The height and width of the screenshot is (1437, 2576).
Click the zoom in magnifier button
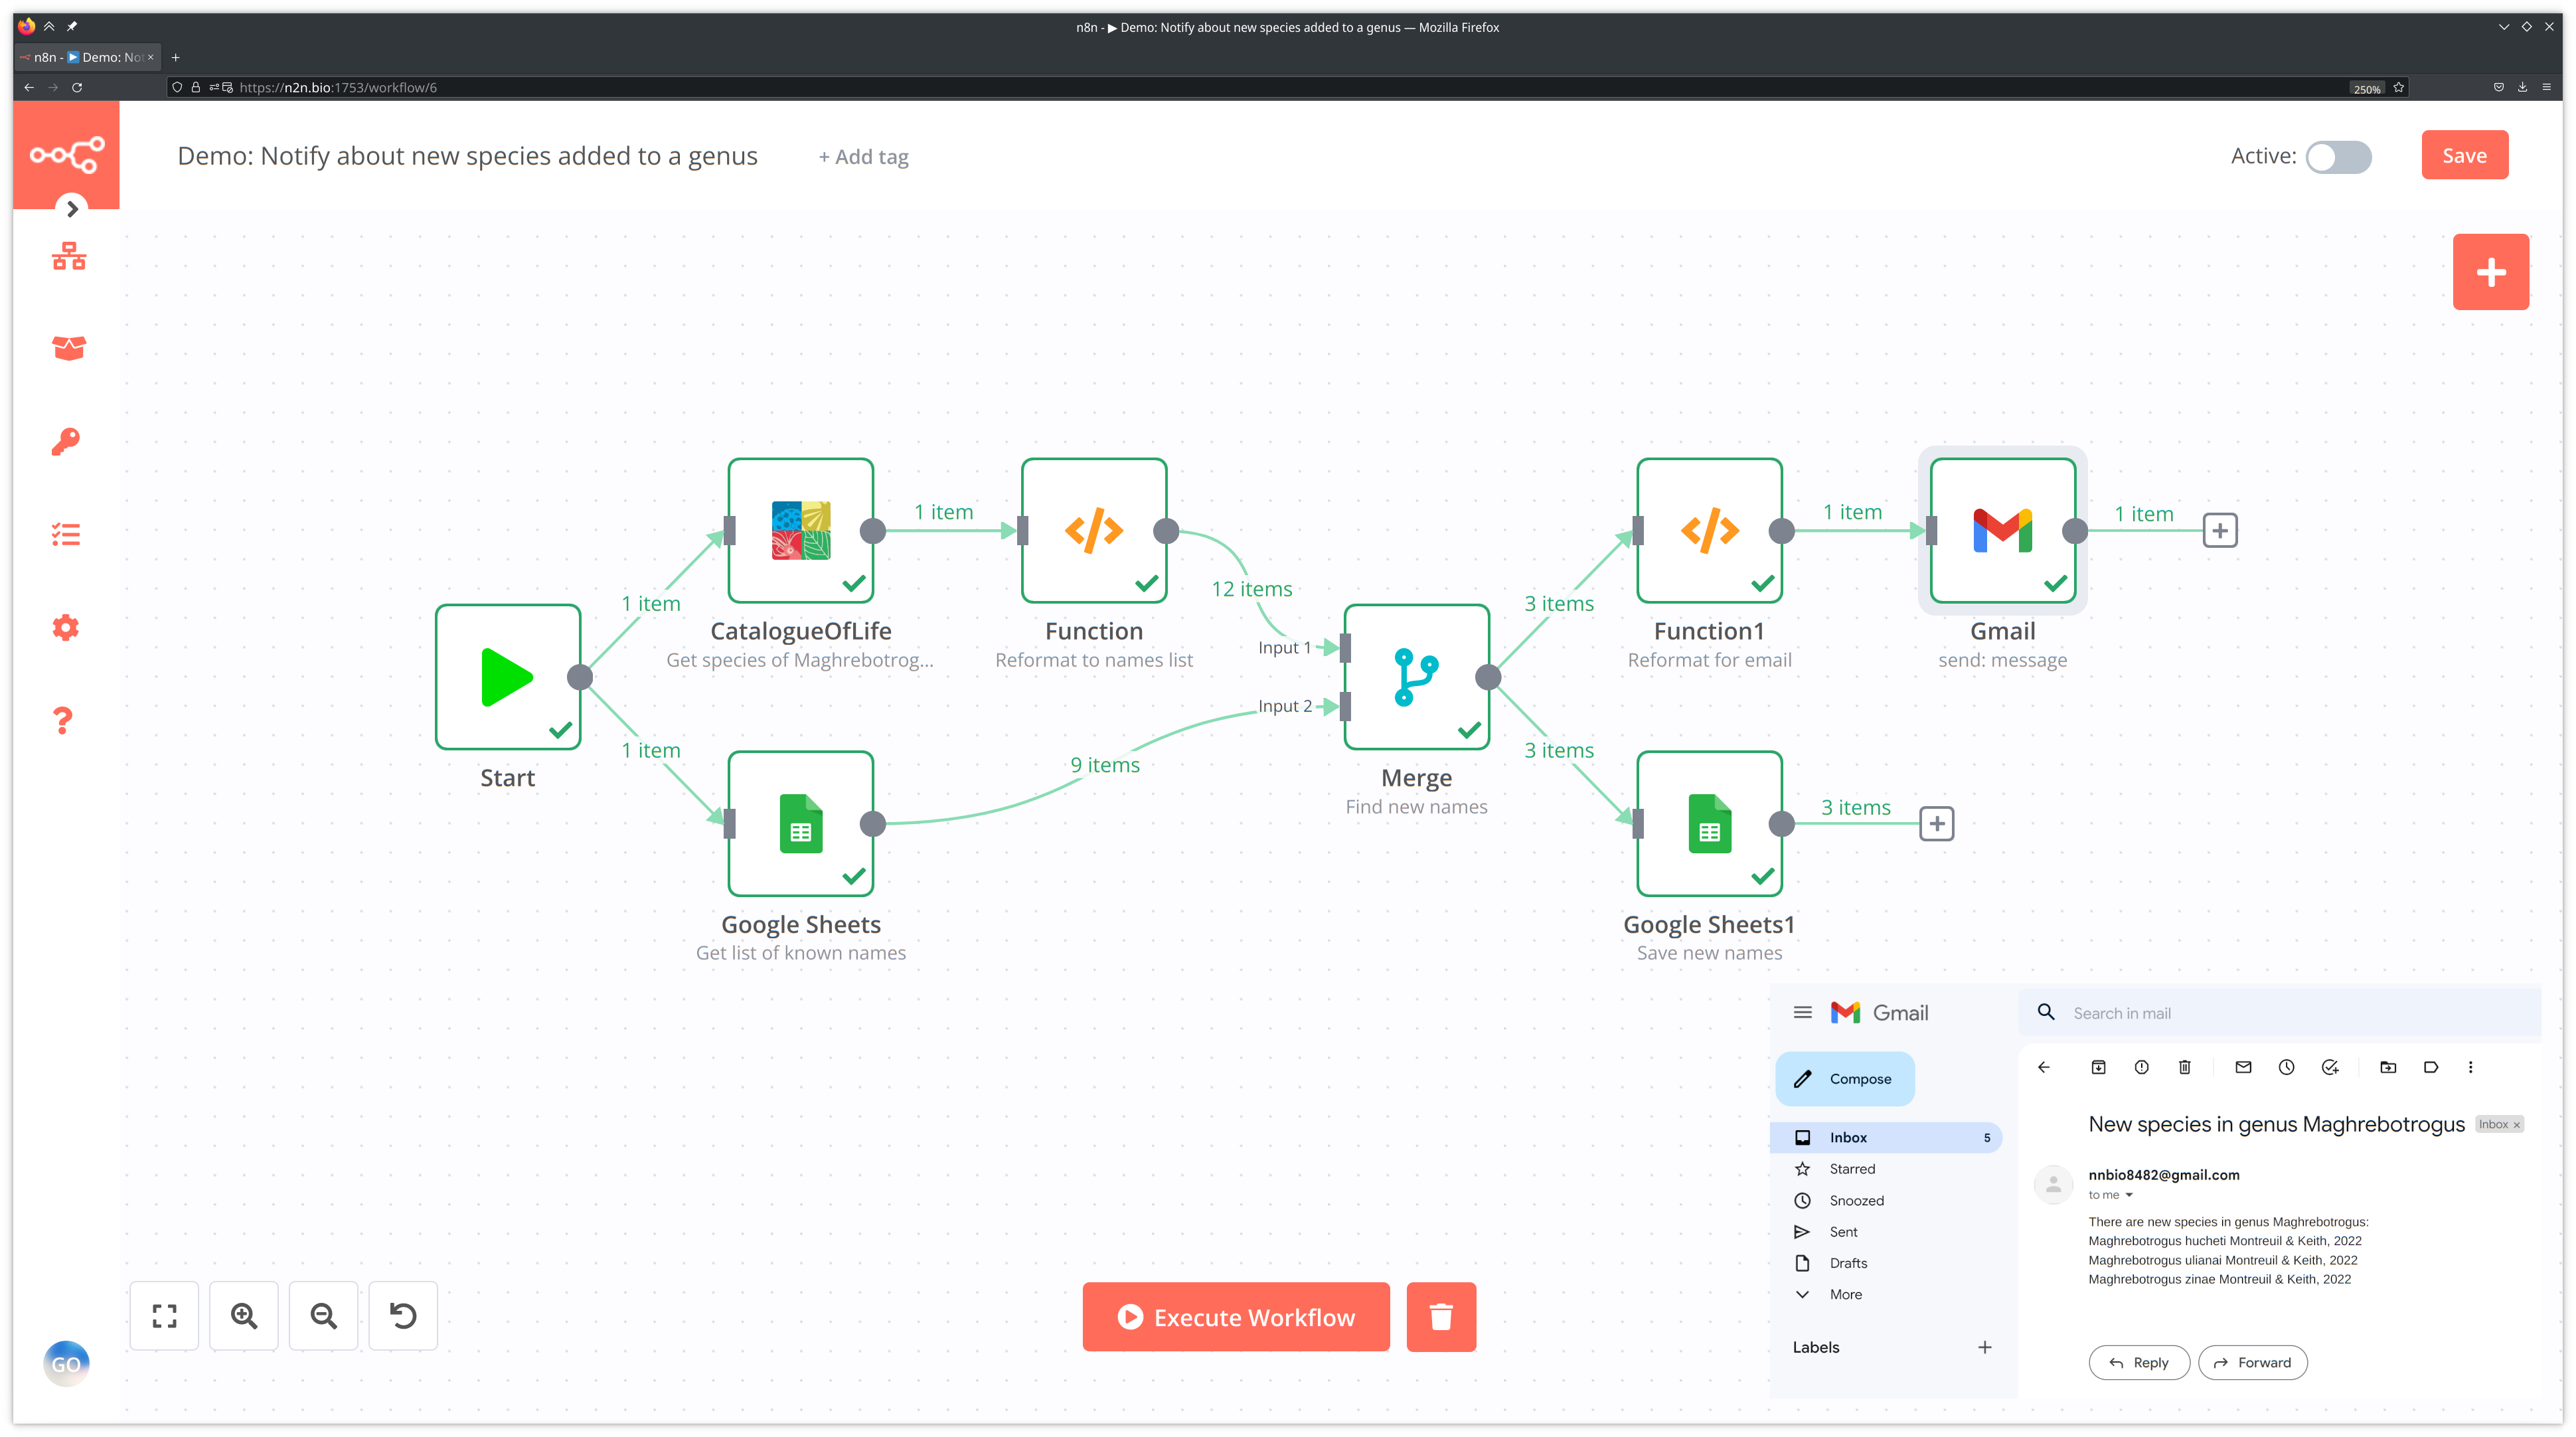[244, 1315]
